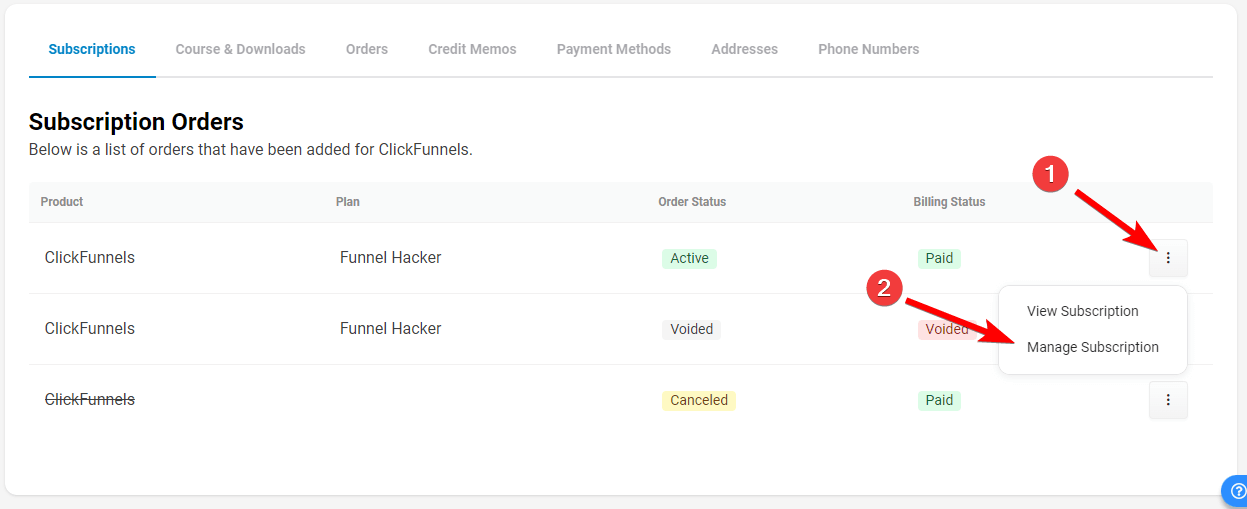Choose View Subscription in the dropdown menu

pyautogui.click(x=1082, y=311)
